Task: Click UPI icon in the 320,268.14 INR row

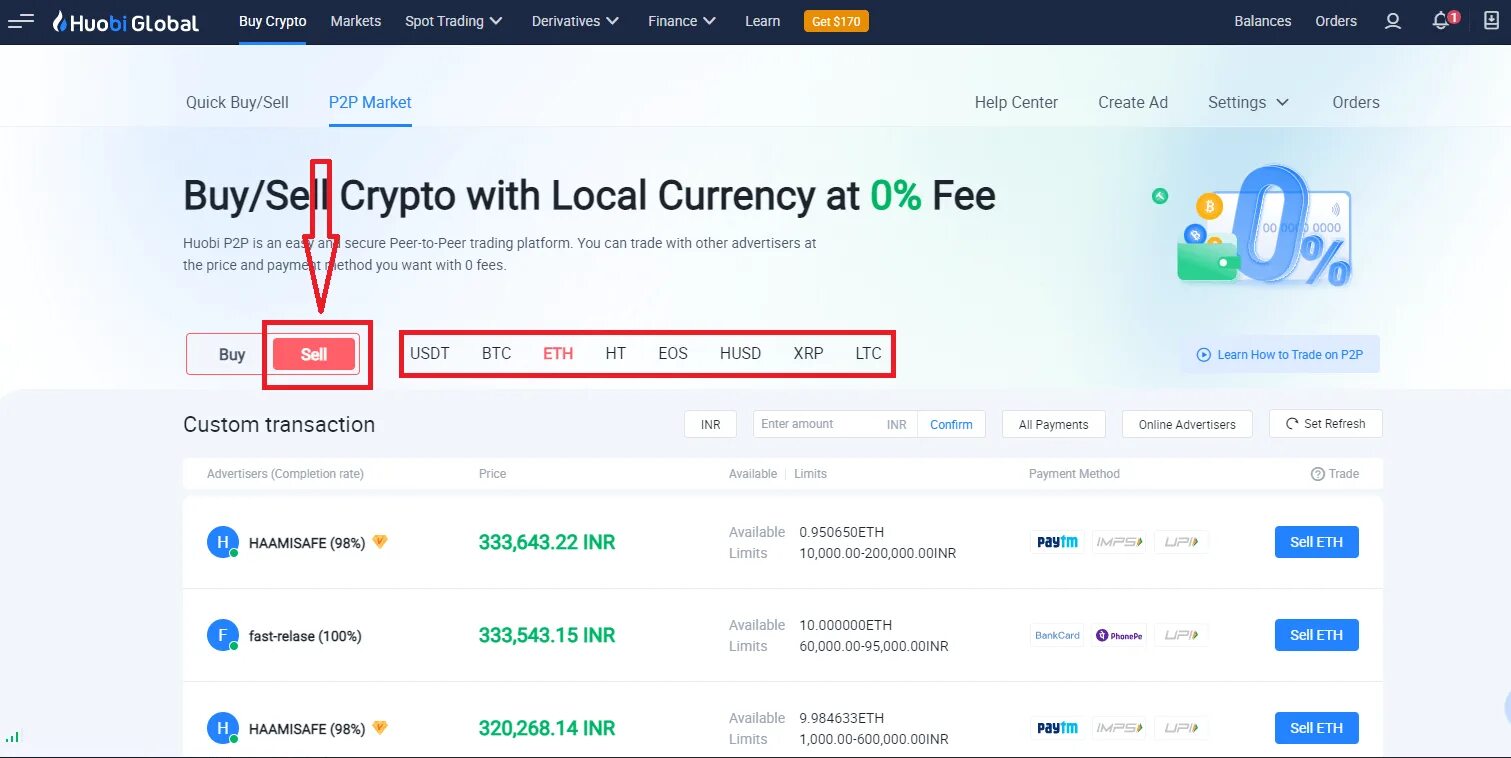Action: [1181, 728]
